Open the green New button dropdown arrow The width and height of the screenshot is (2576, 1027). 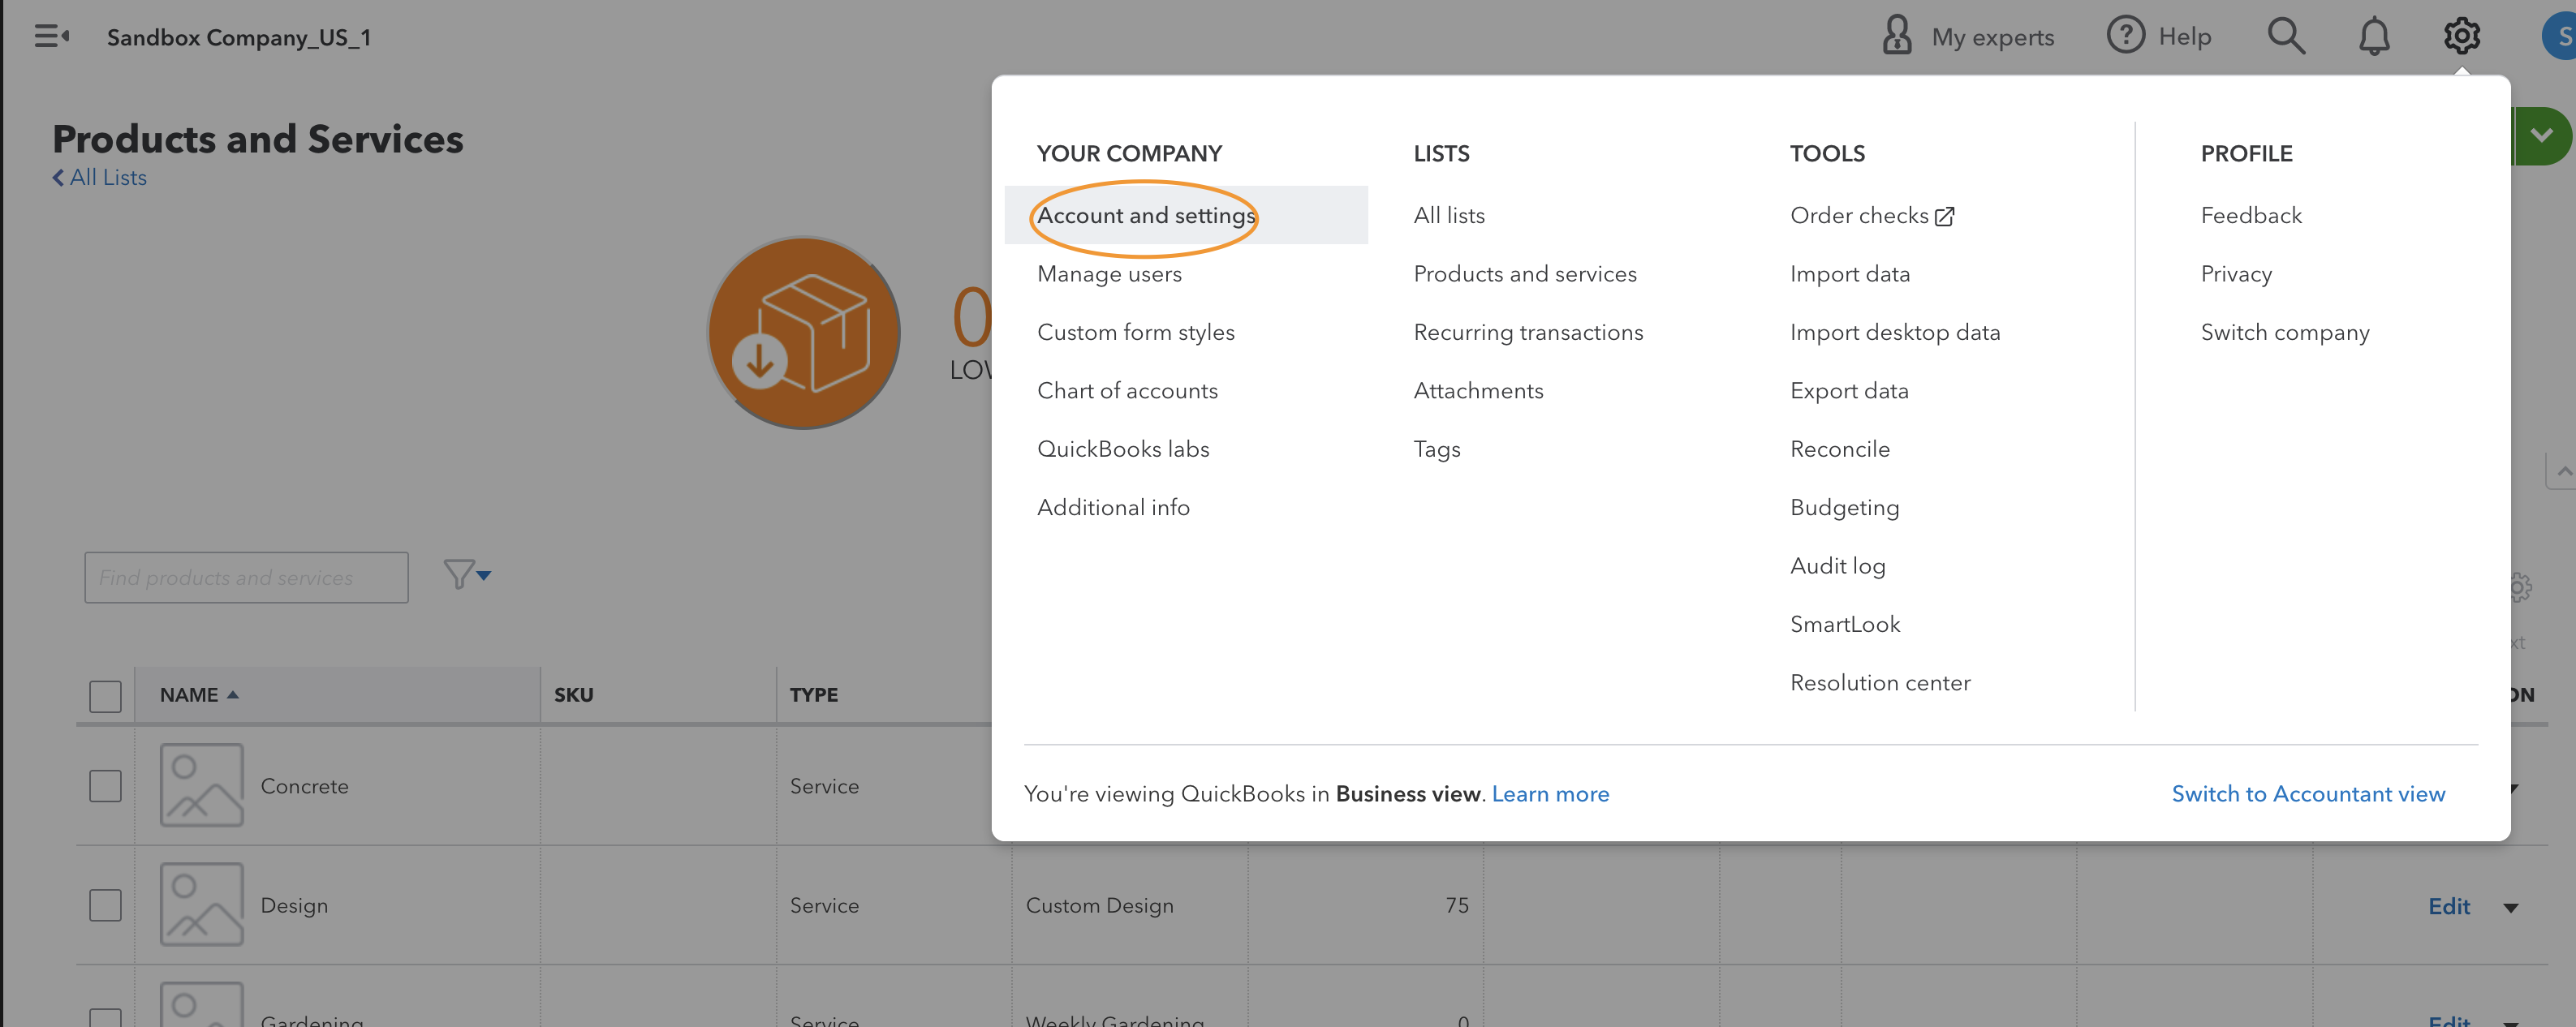pos(2541,136)
